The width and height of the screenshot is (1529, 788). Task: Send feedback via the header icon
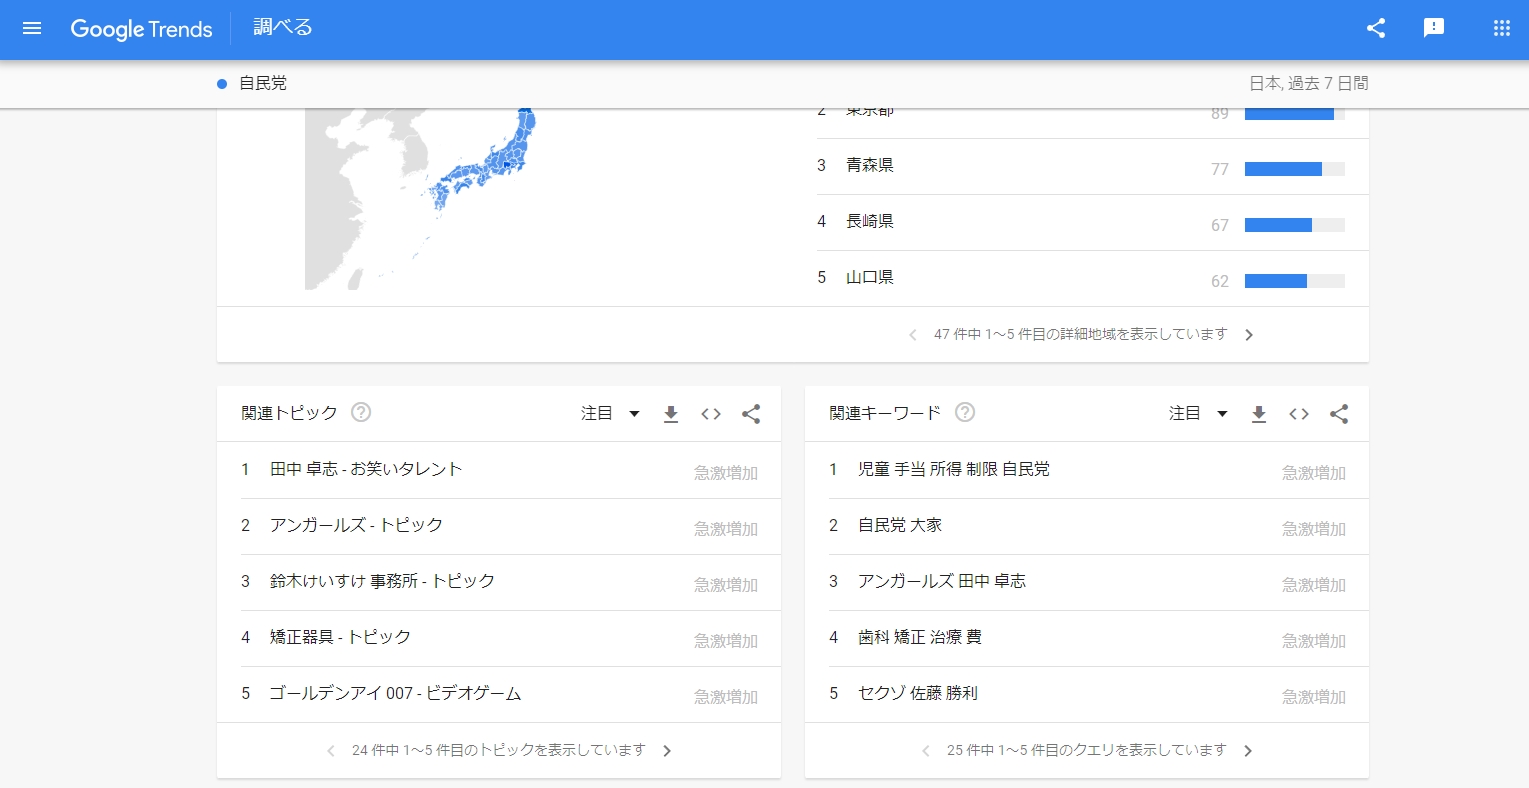tap(1434, 28)
